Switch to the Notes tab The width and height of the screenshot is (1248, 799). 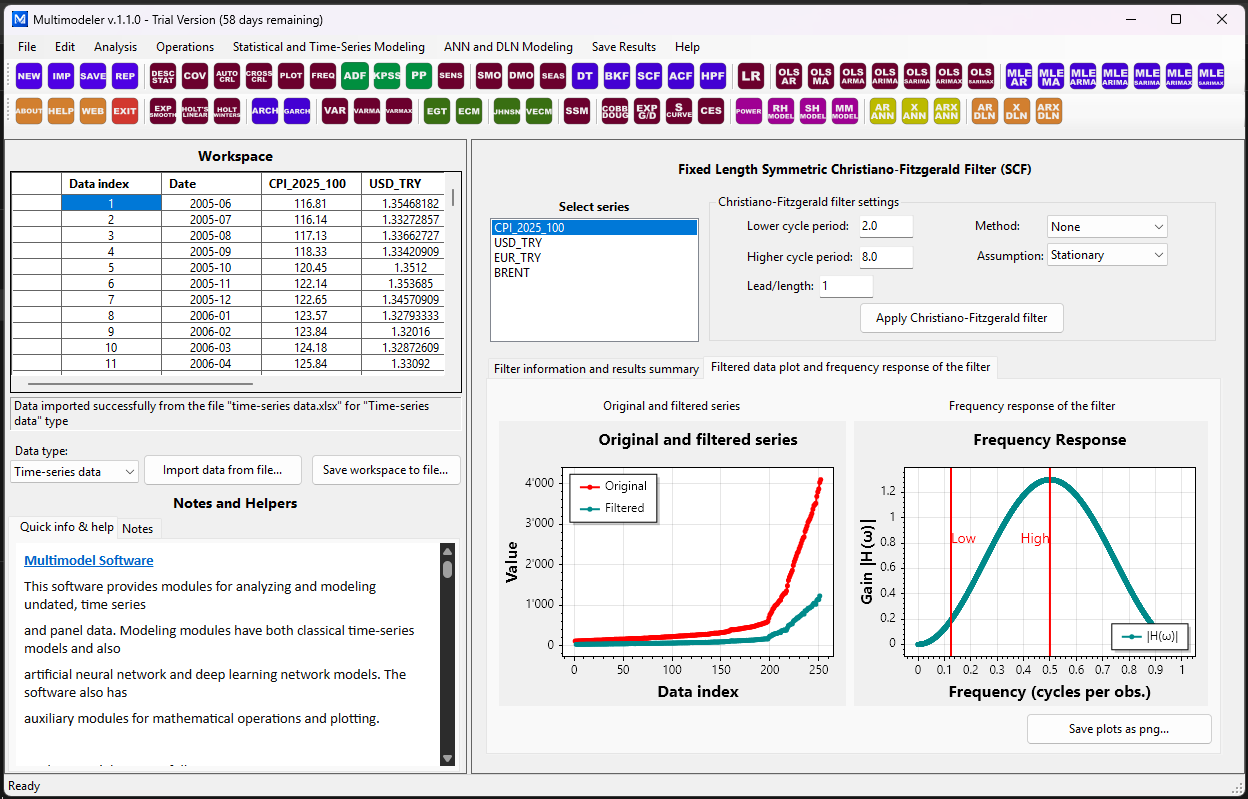point(137,528)
